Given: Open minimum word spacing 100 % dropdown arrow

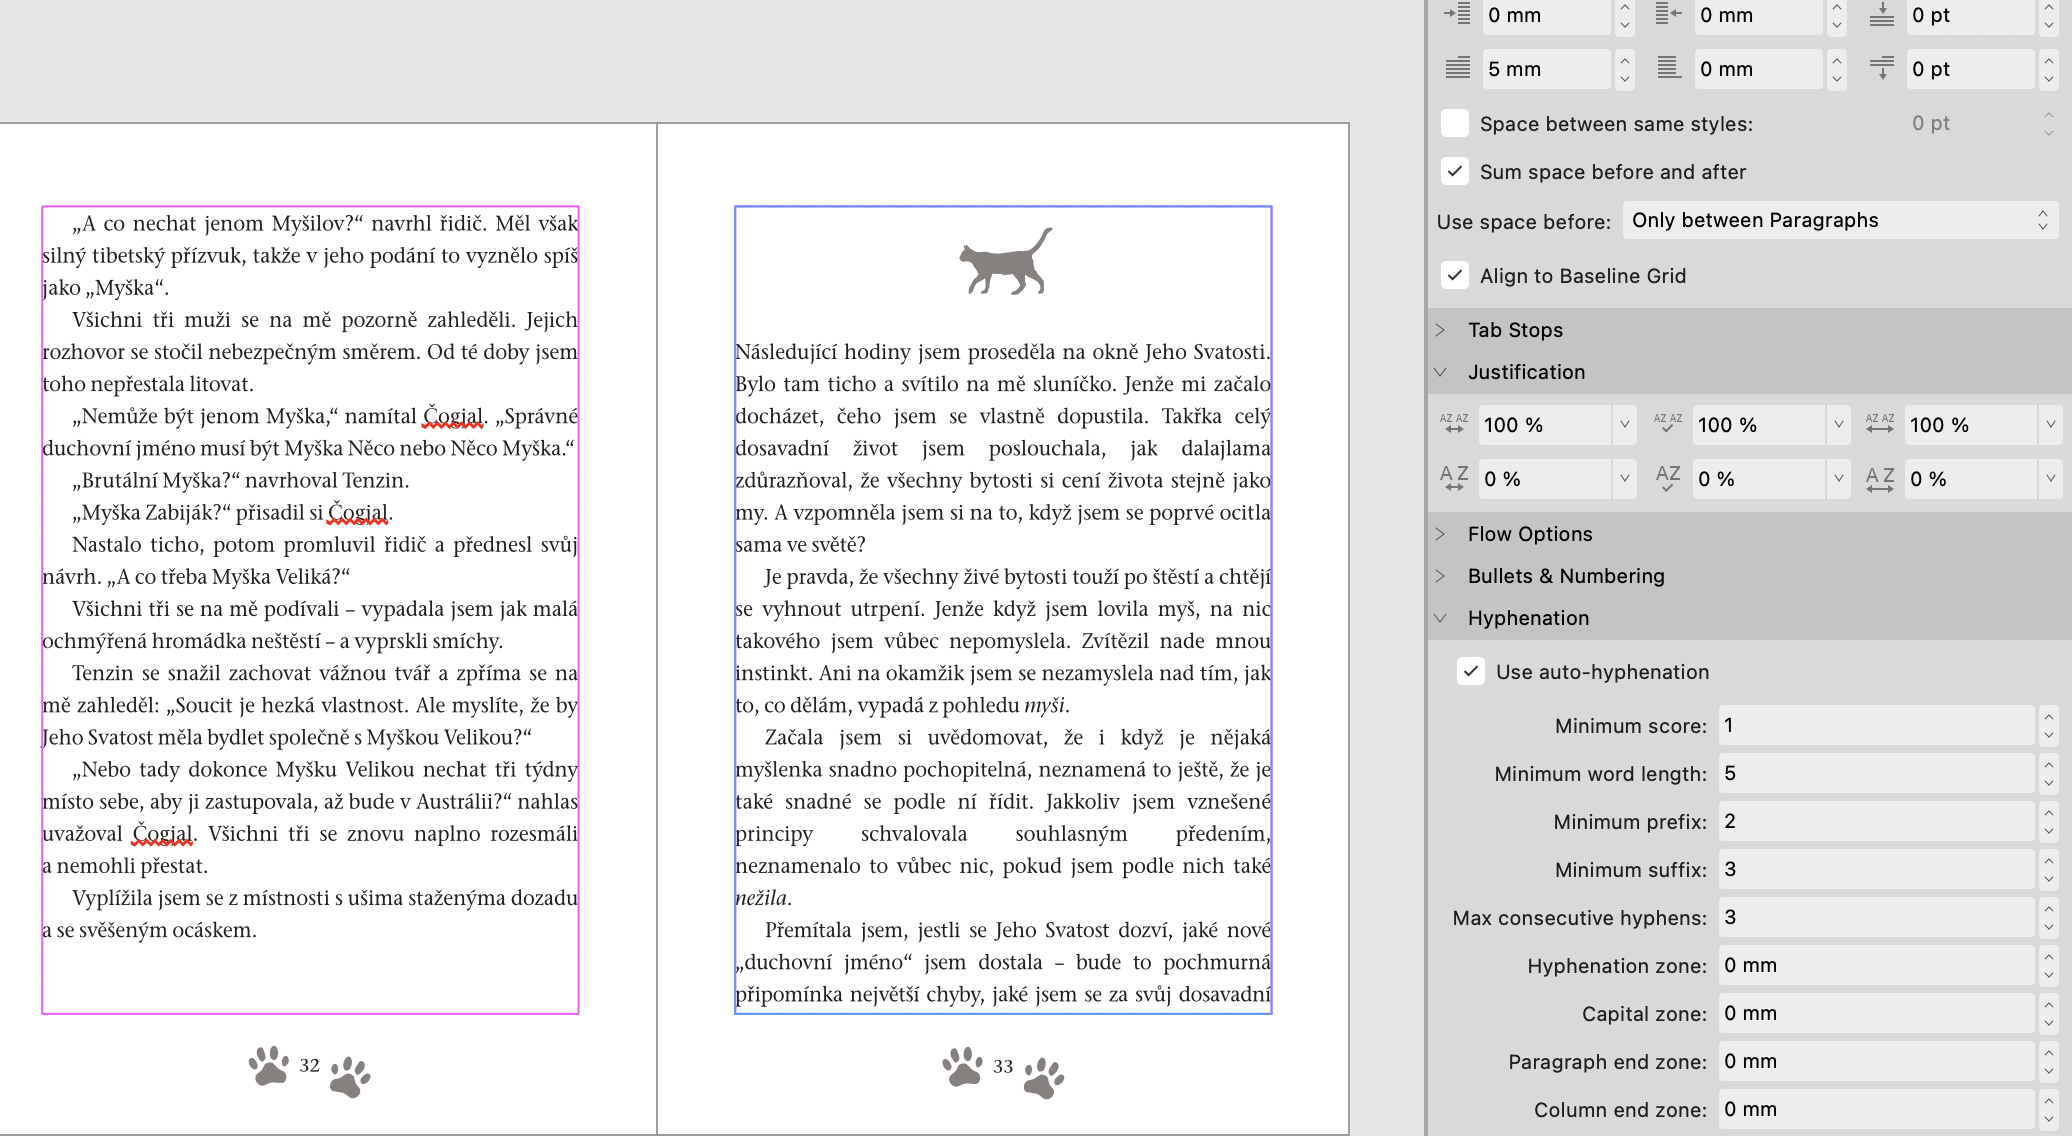Looking at the screenshot, I should coord(1625,424).
